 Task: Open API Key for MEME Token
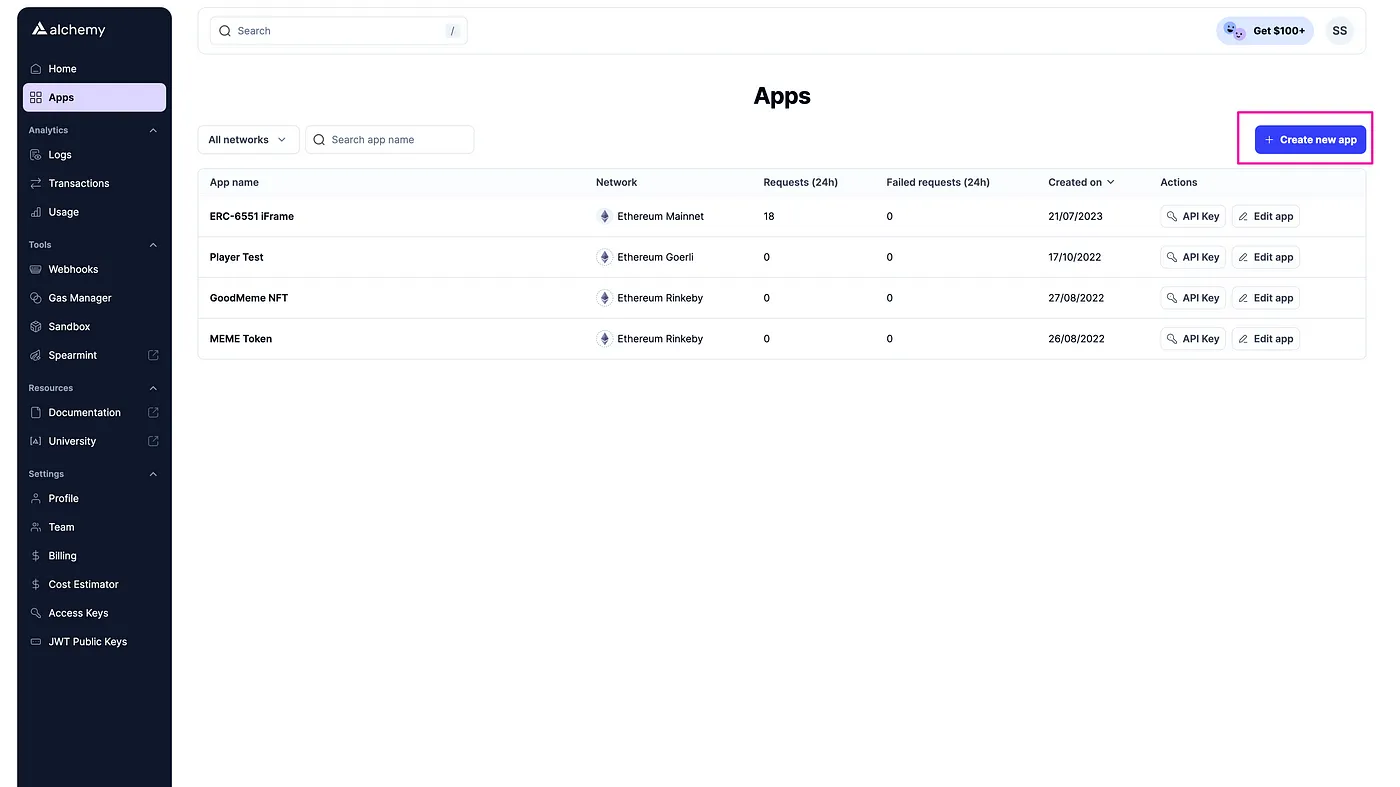(1193, 339)
